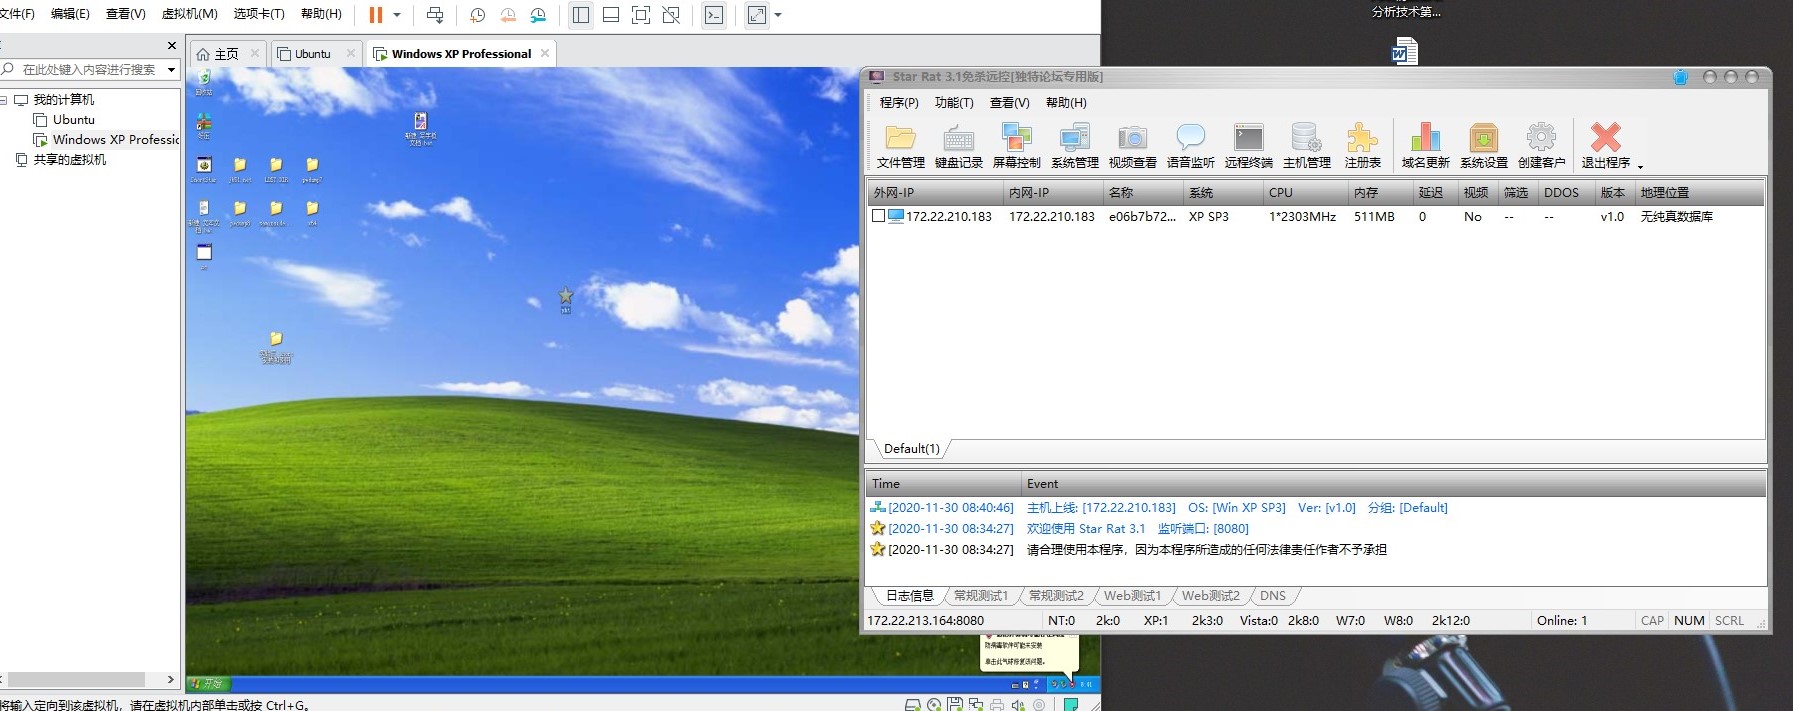The height and width of the screenshot is (711, 1793).
Task: Click the Online: 1 status bar entry
Action: (1562, 621)
